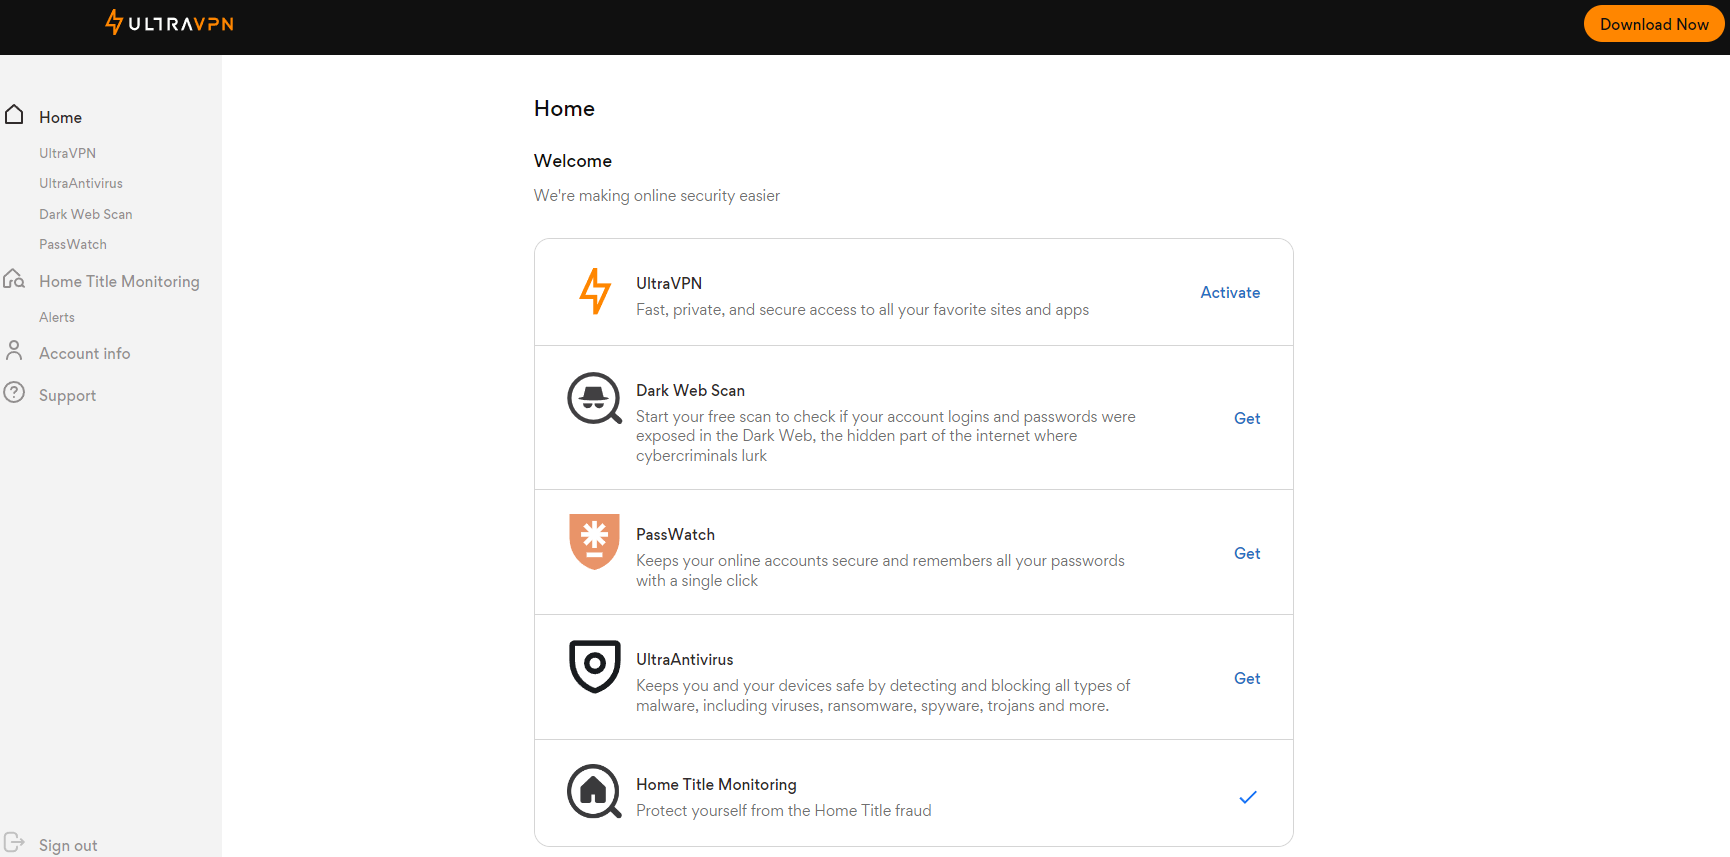The height and width of the screenshot is (857, 1730).
Task: Click the Home Title Monitoring sidebar icon
Action: click(14, 279)
